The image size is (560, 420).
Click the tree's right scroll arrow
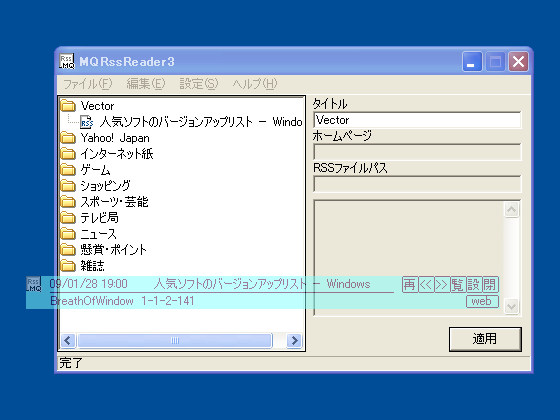click(295, 340)
